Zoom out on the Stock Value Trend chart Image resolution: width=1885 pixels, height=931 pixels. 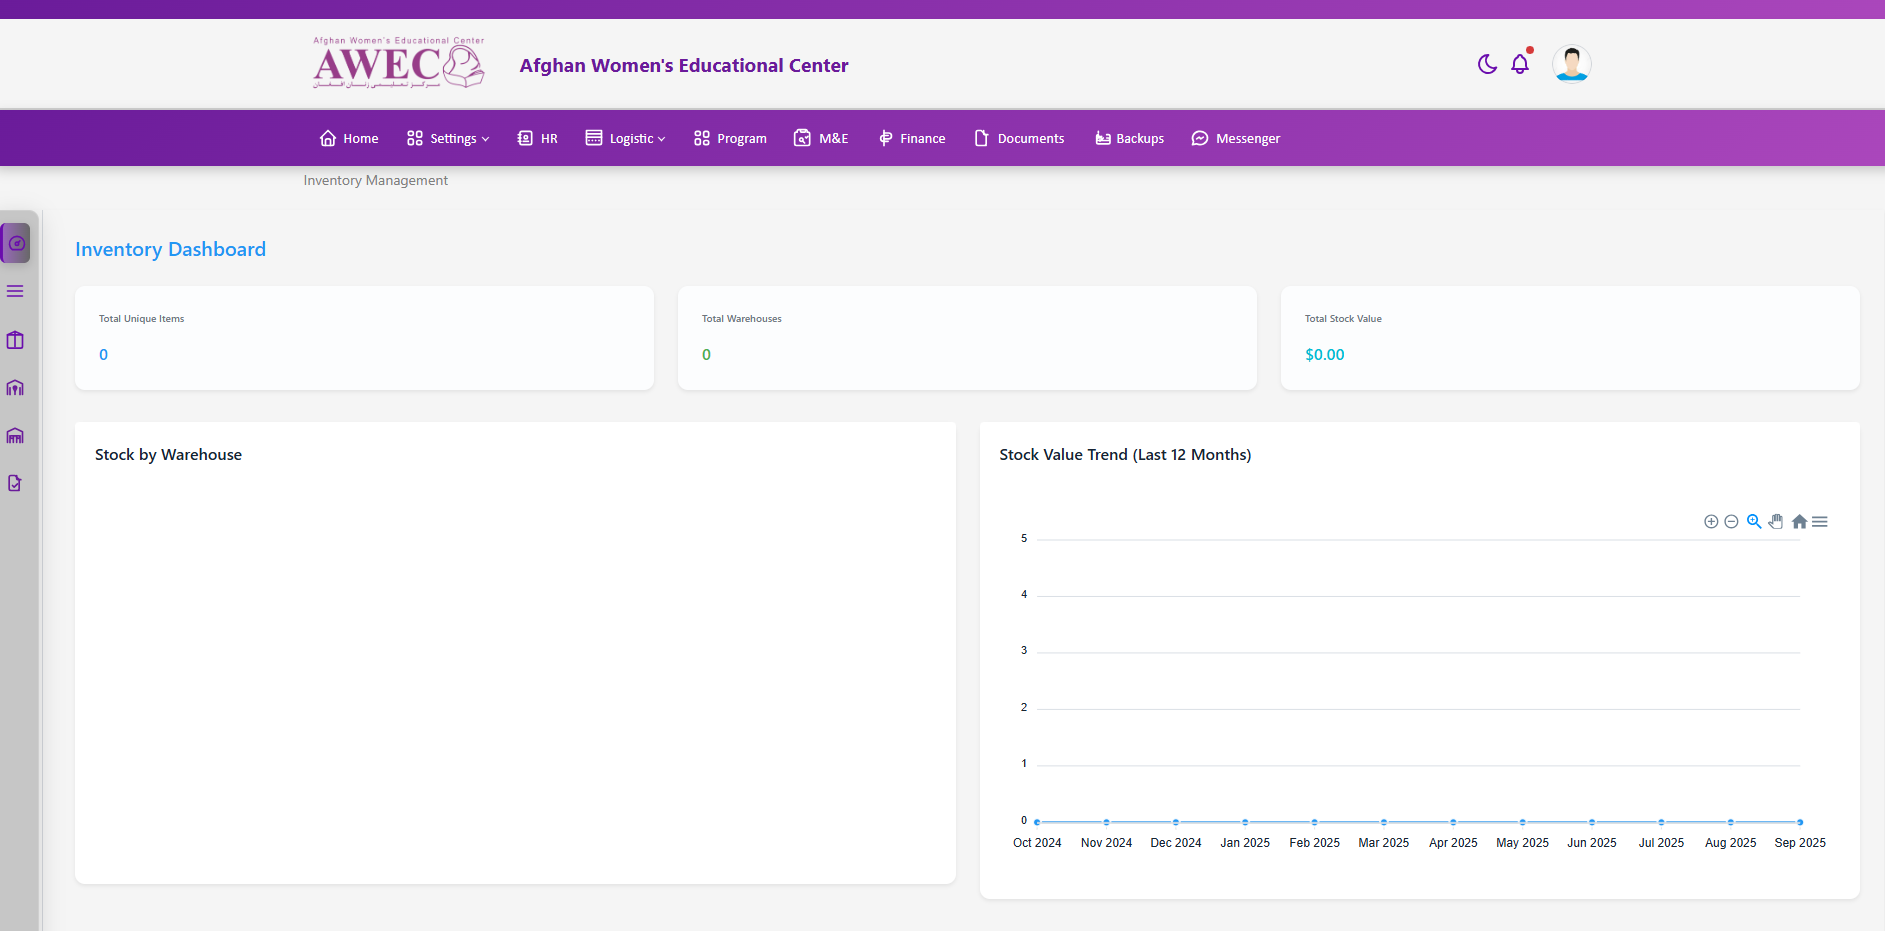click(1731, 521)
